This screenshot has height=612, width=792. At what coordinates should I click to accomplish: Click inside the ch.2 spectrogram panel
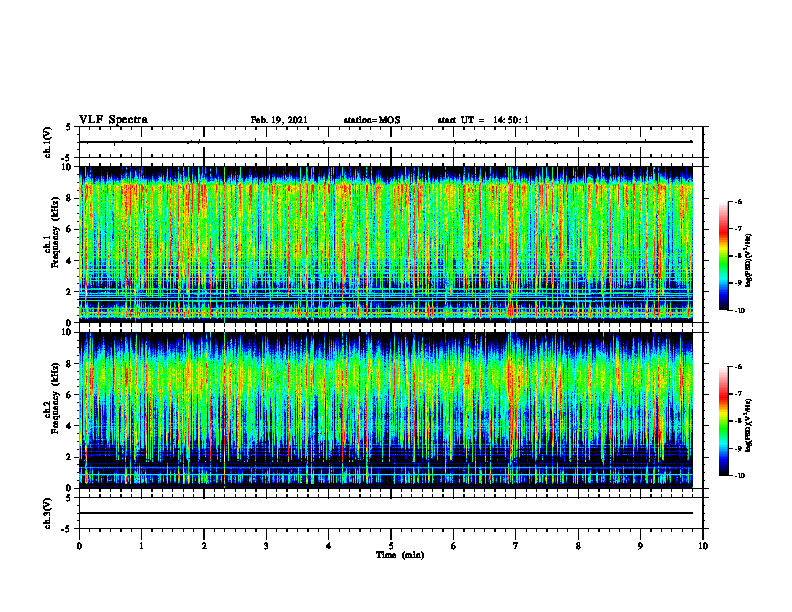tap(386, 410)
